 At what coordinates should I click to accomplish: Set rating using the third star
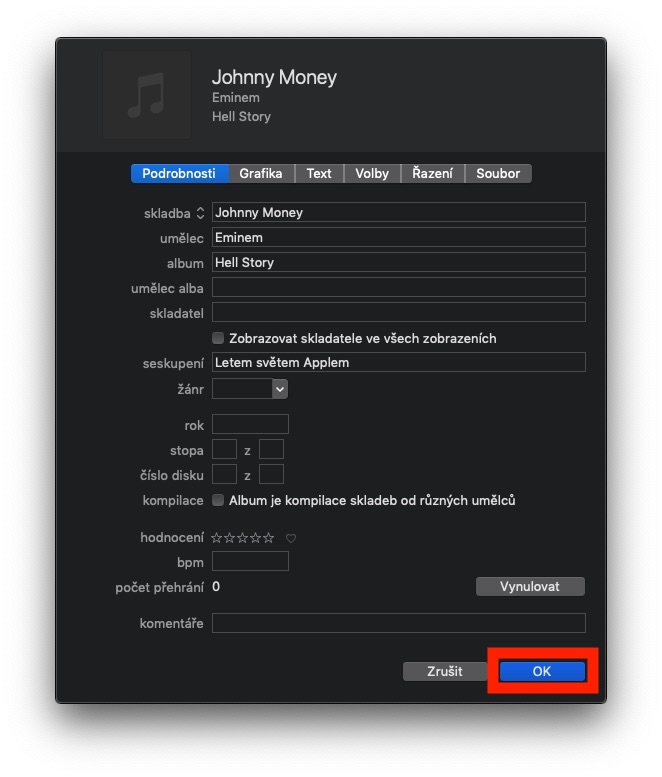[242, 538]
